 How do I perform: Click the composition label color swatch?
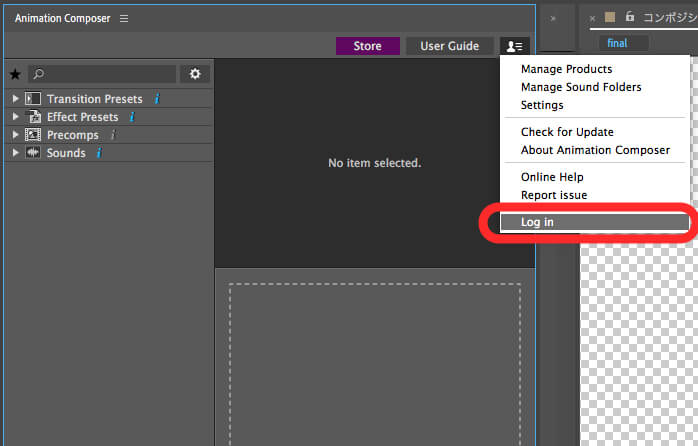pos(610,17)
